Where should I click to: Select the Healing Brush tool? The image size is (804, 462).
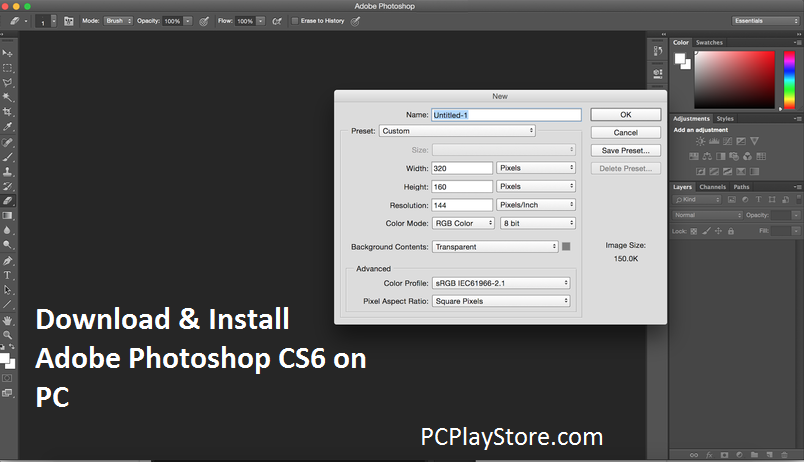(8, 142)
